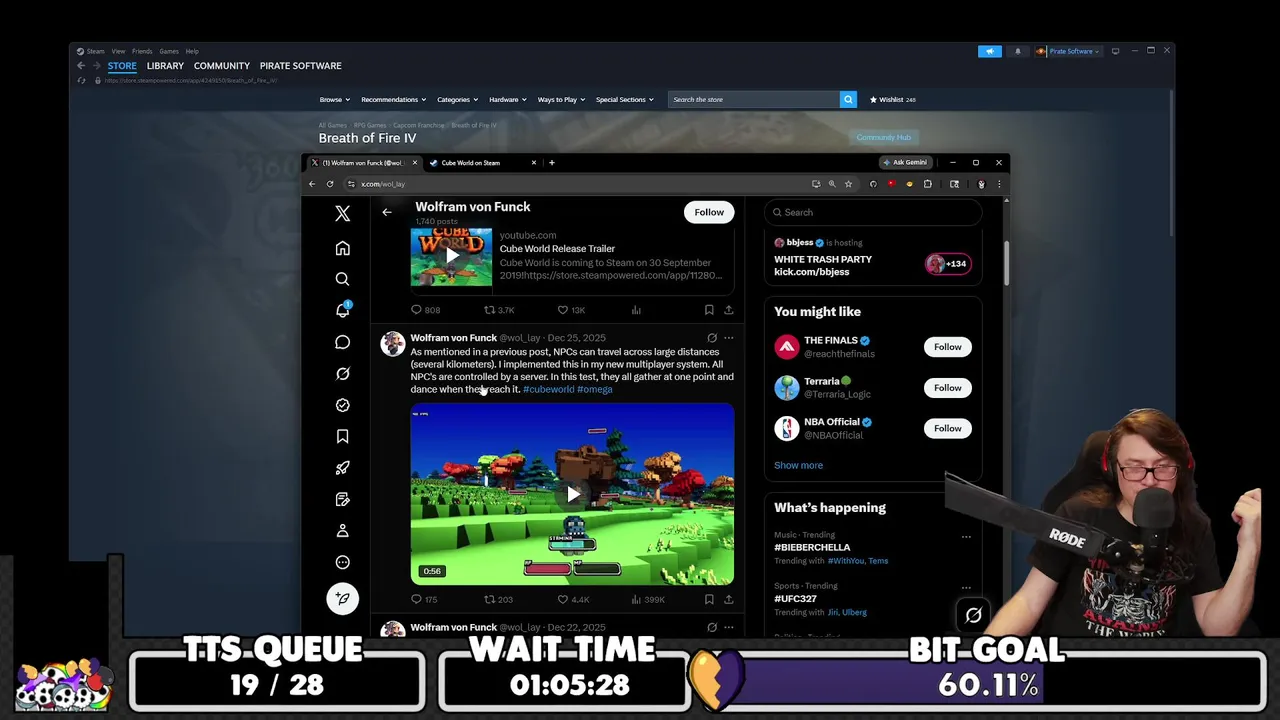Play the NPC gathering video

tap(572, 494)
